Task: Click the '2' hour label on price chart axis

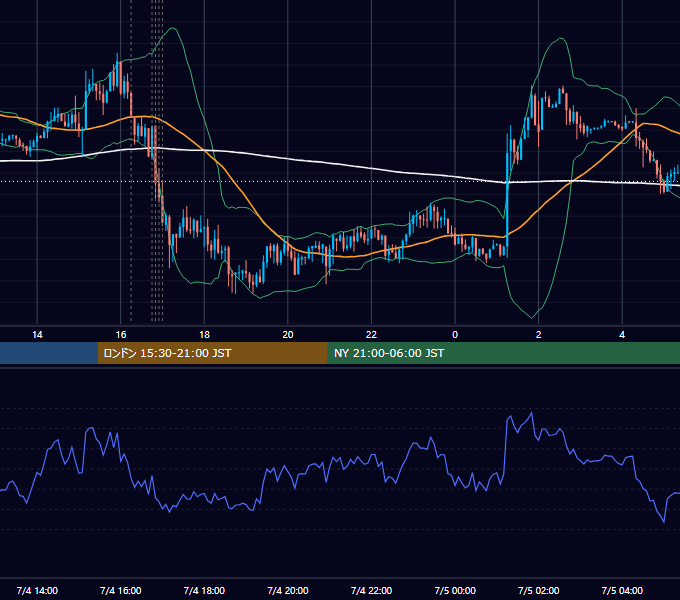Action: coord(539,335)
